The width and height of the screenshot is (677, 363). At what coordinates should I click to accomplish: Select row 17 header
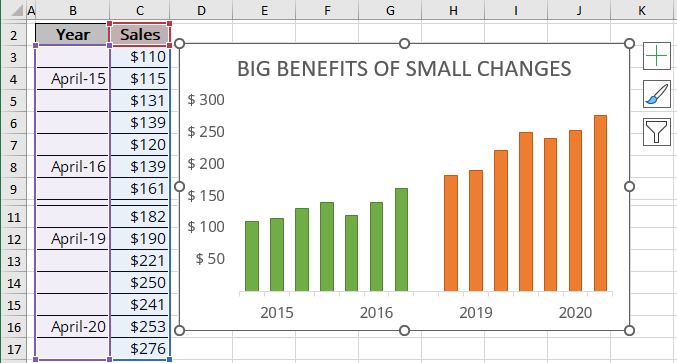point(13,349)
